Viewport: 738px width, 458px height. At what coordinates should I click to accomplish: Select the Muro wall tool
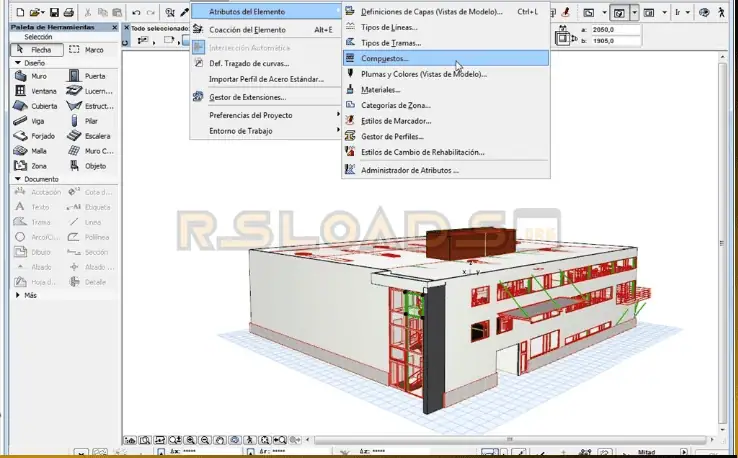[x=31, y=76]
